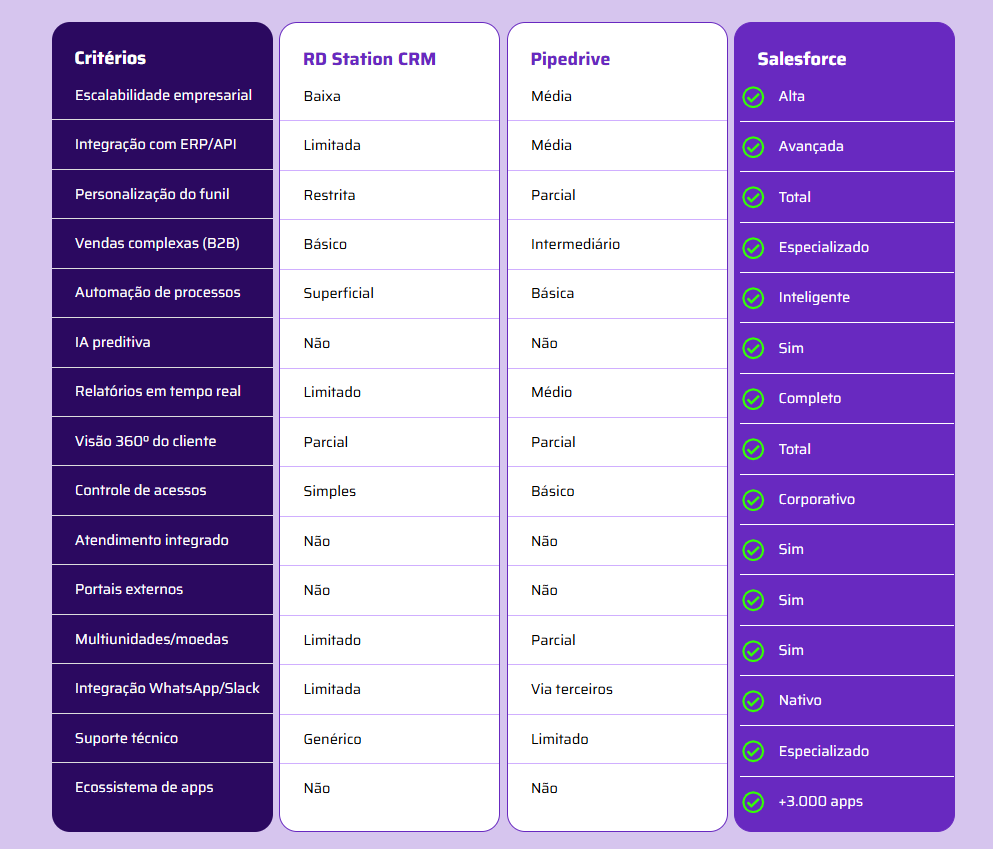
Task: Click the Escalabilidade empresarial criterion
Action: [163, 95]
